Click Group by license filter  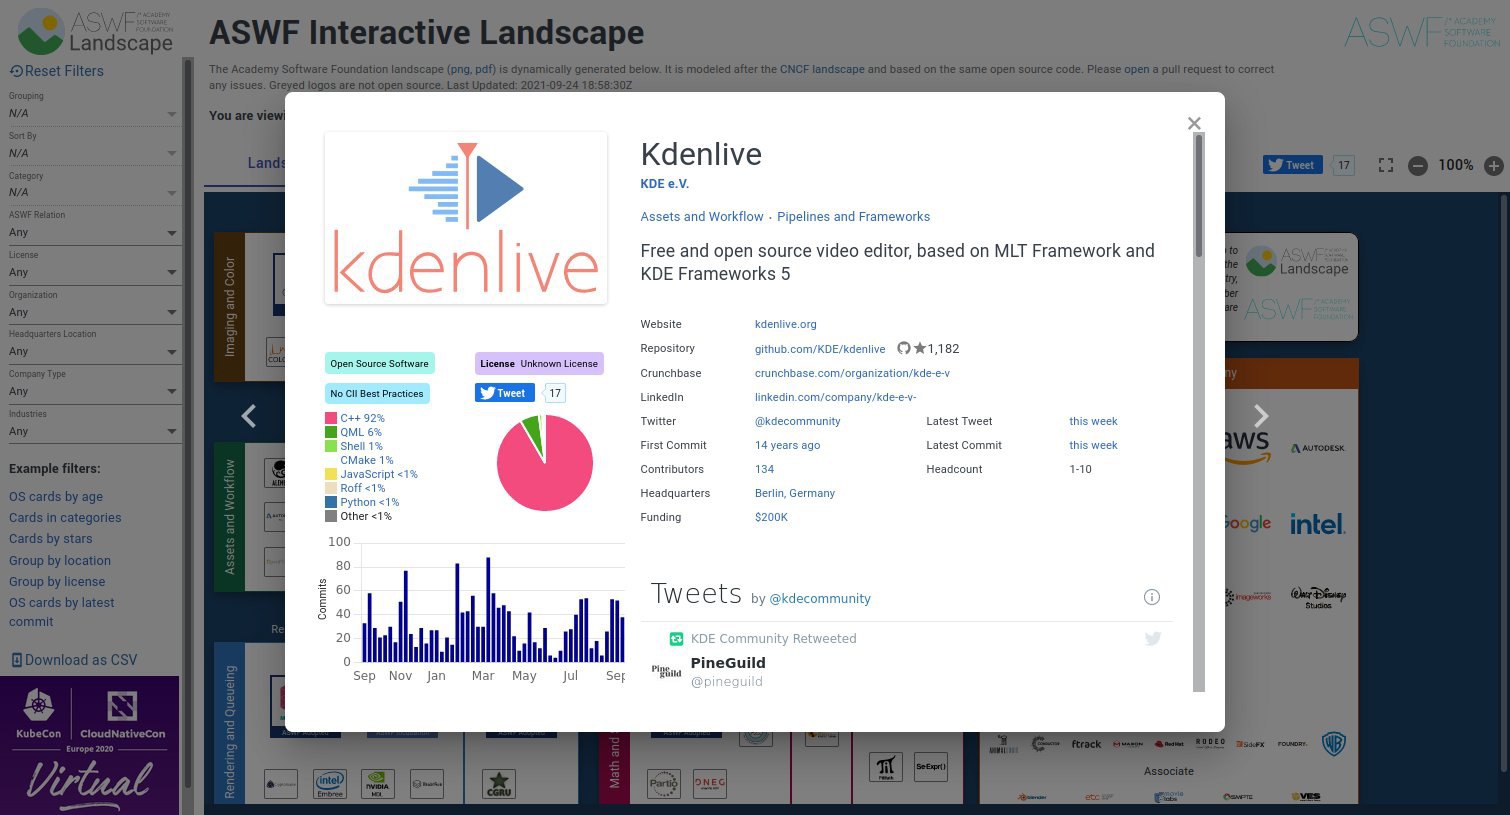point(57,582)
